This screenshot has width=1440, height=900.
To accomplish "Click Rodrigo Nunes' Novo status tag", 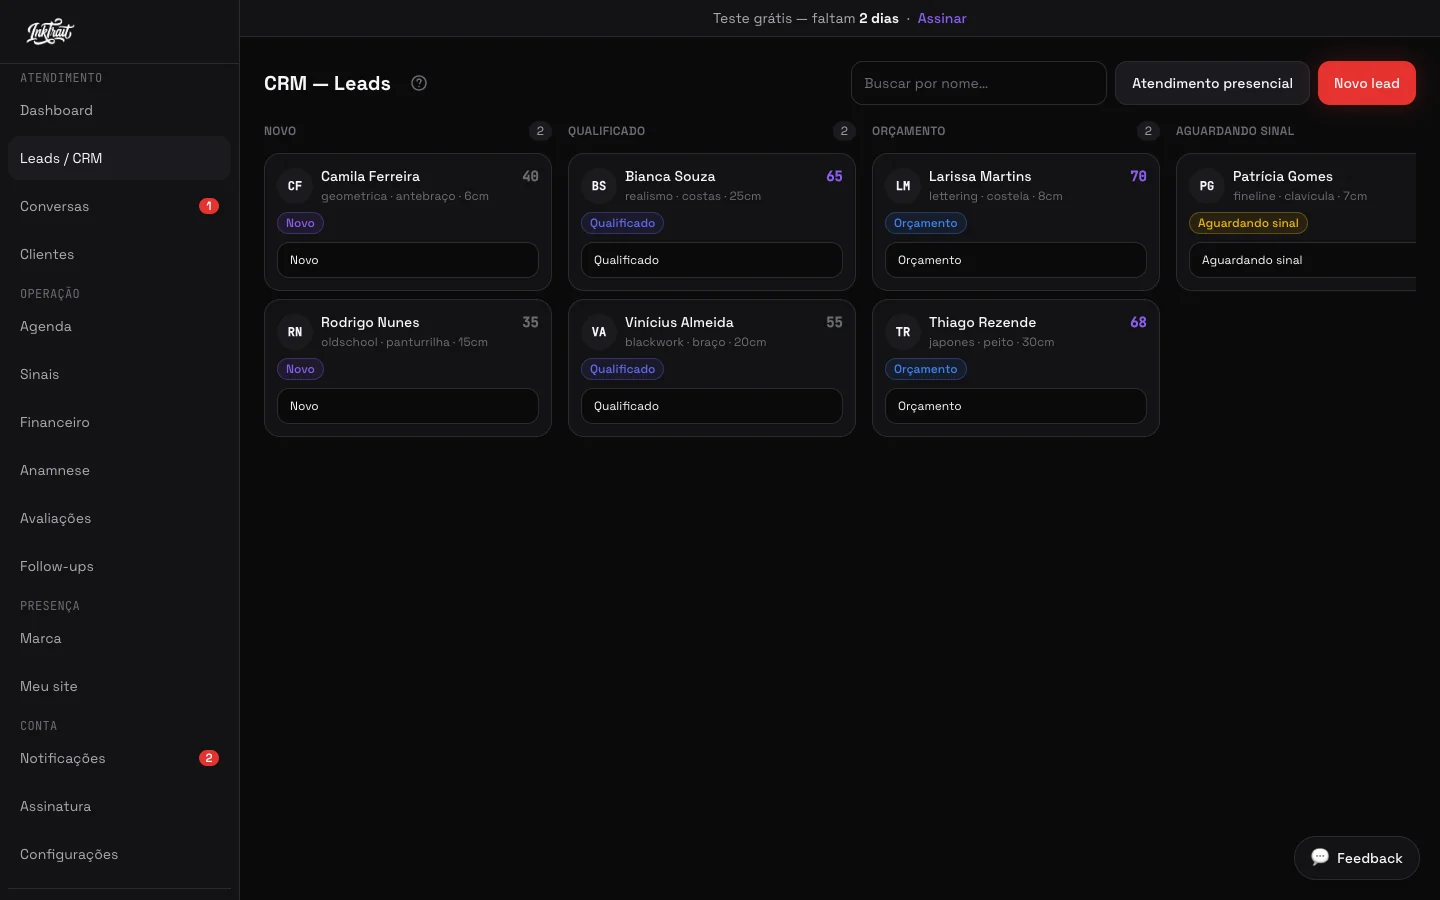I will pos(300,369).
